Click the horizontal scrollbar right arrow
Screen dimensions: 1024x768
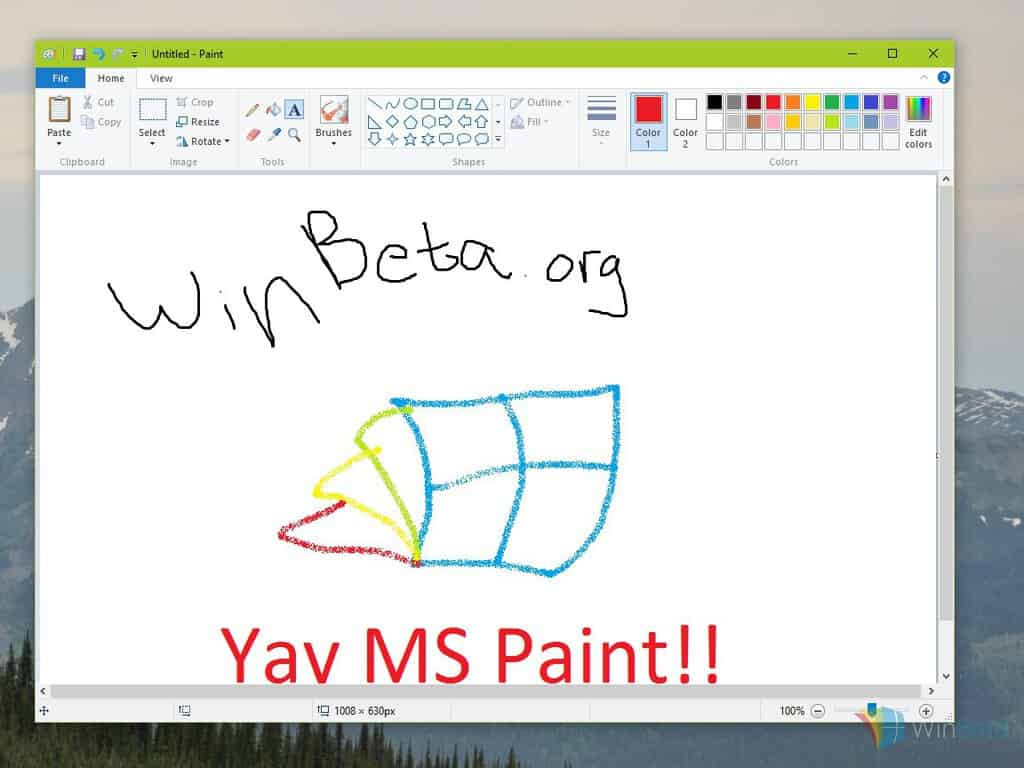click(x=931, y=691)
